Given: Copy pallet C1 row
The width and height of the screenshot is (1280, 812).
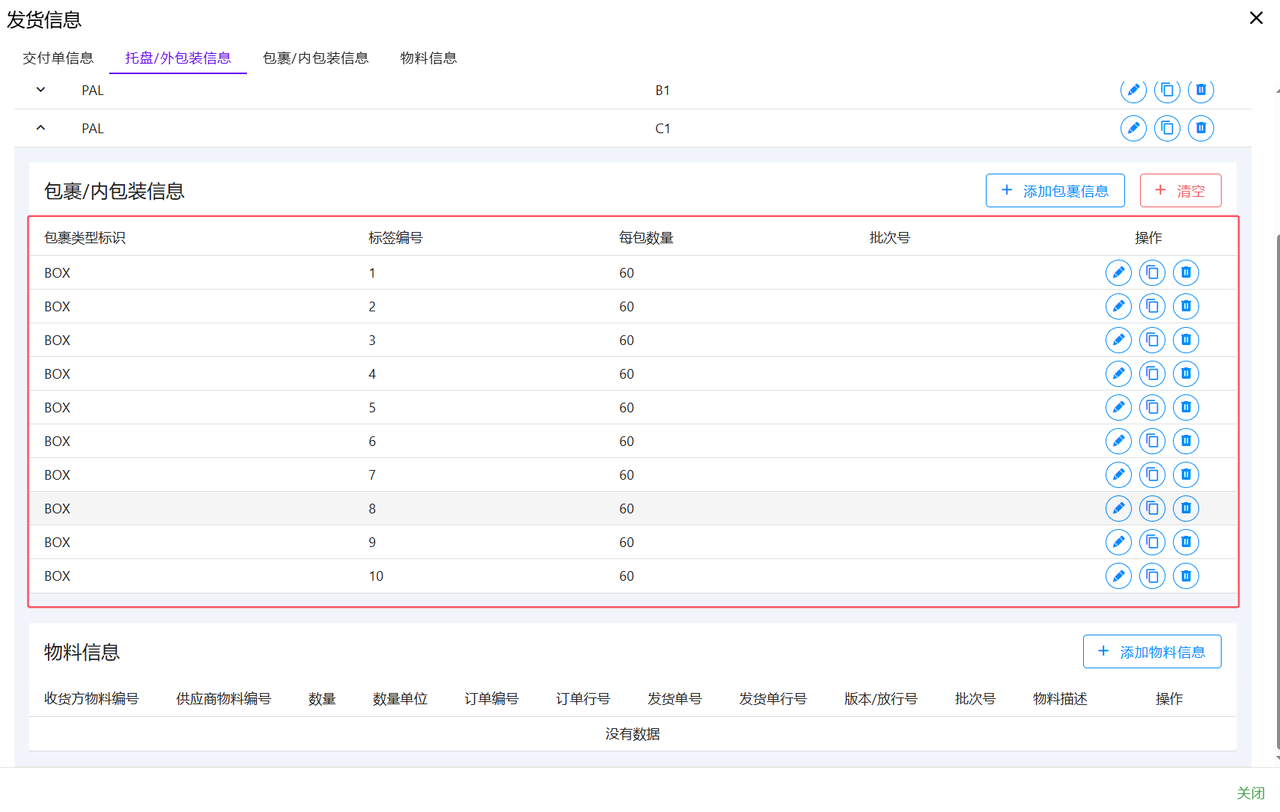Looking at the screenshot, I should pos(1167,128).
